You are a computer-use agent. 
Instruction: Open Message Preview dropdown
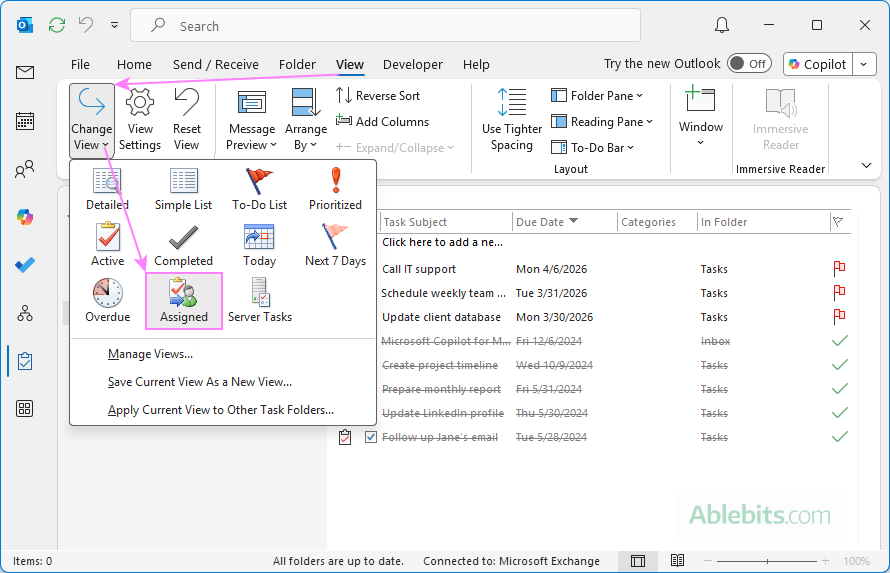click(x=251, y=120)
